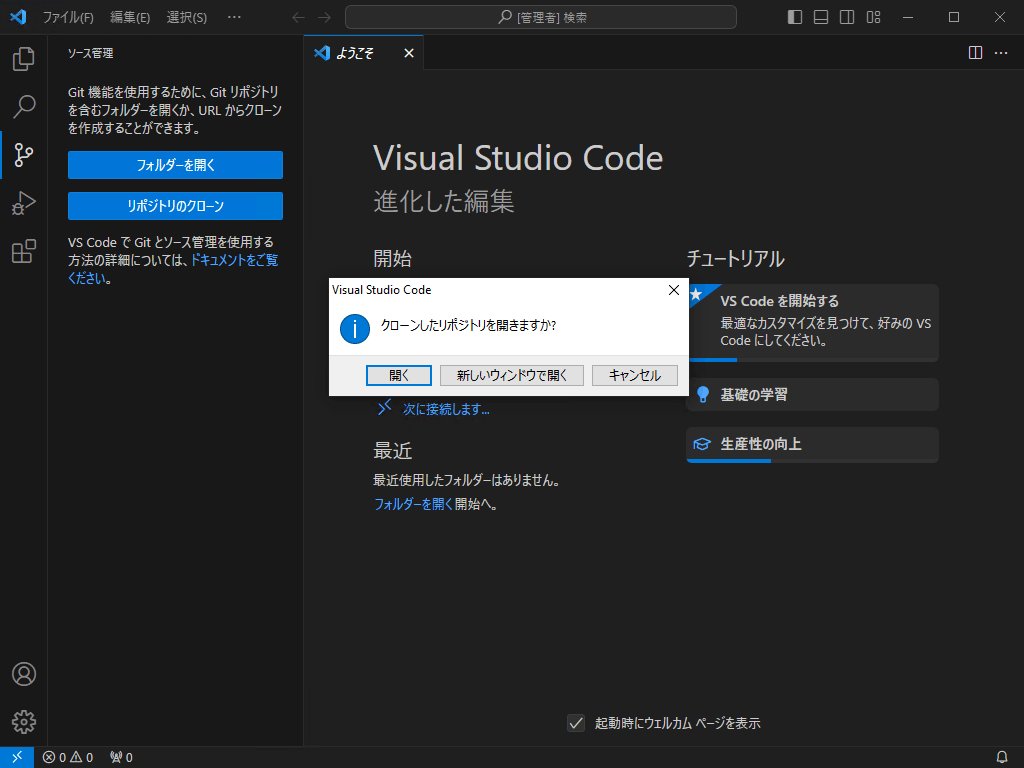Select the Source Control branch icon

click(x=24, y=155)
